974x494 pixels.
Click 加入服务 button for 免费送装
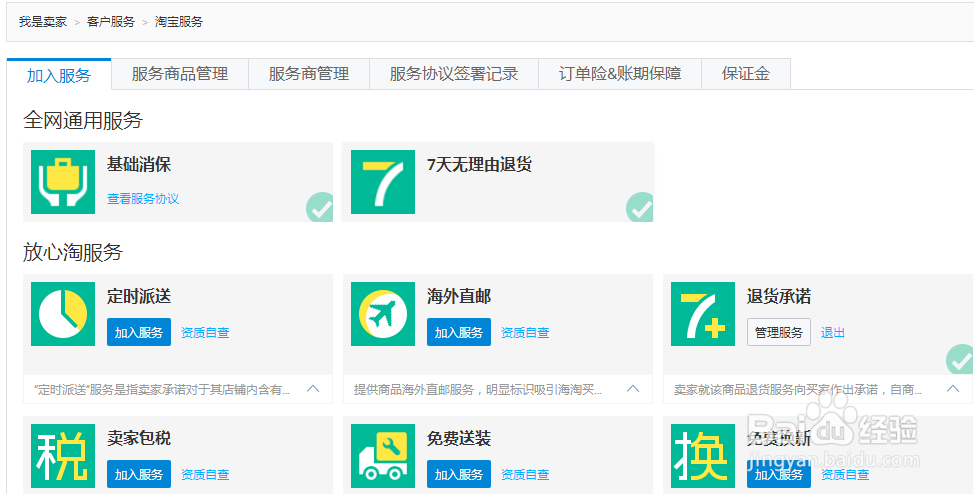[x=458, y=474]
